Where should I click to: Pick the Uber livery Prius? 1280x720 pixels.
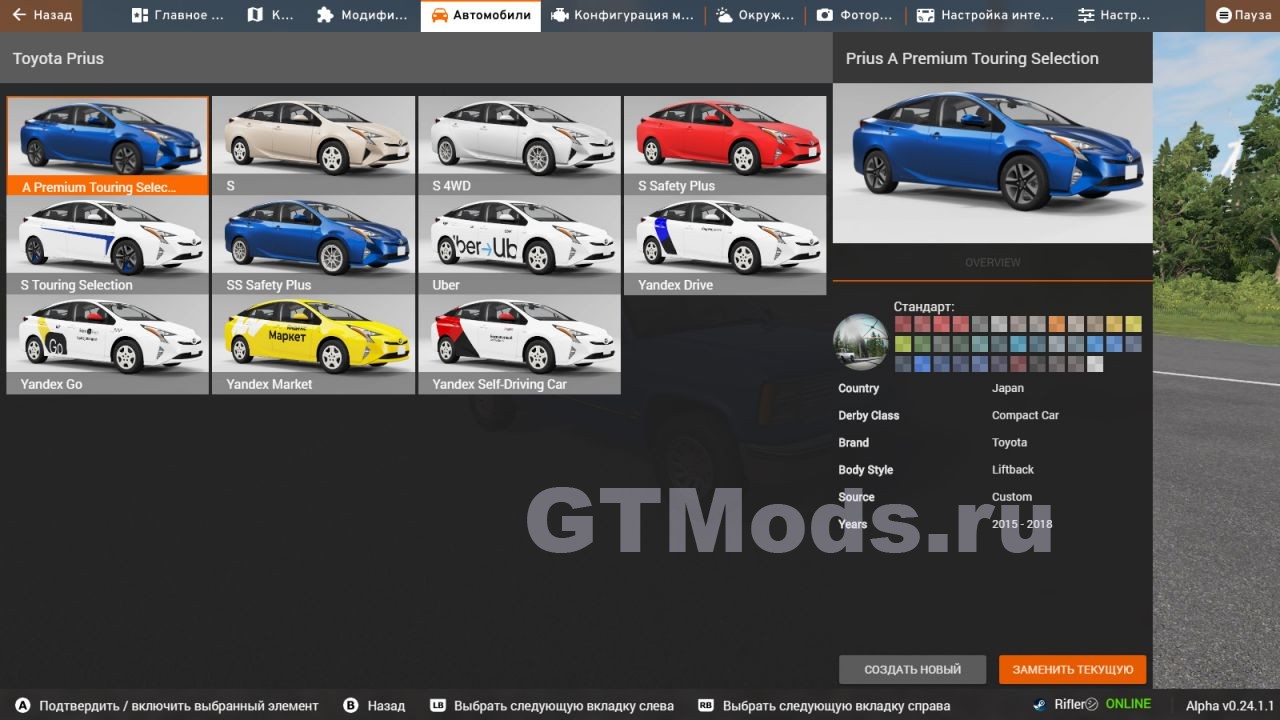(x=520, y=245)
